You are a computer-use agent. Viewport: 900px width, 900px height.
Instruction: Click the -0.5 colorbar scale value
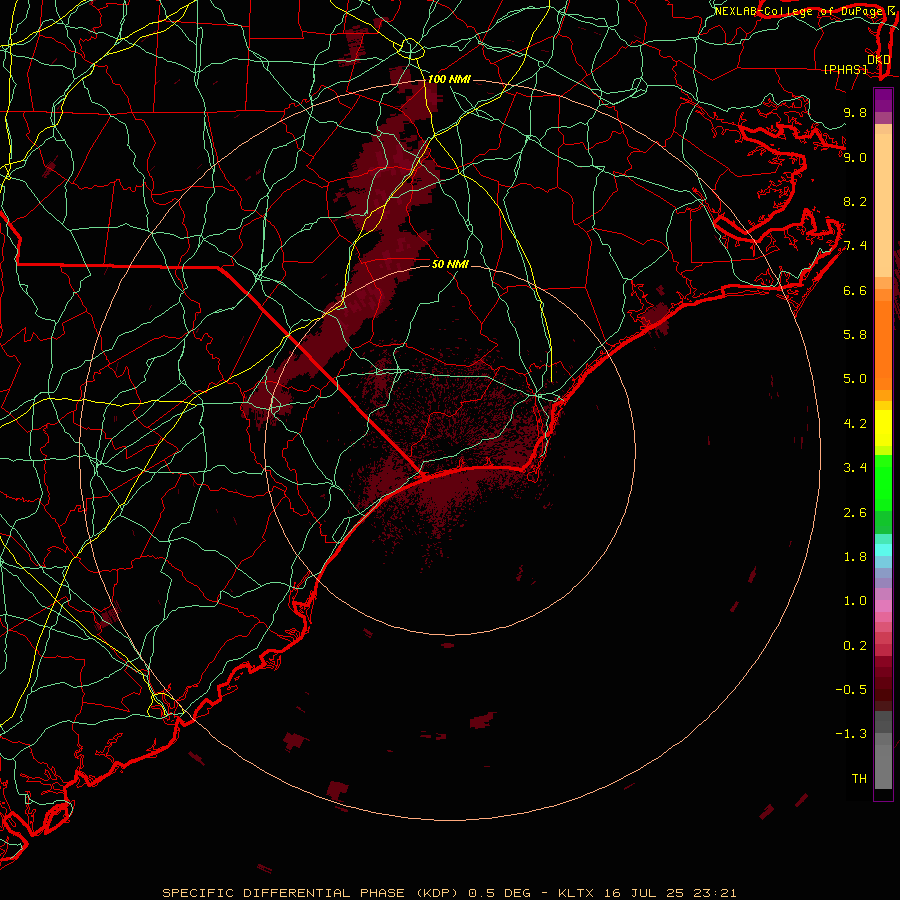[x=851, y=689]
